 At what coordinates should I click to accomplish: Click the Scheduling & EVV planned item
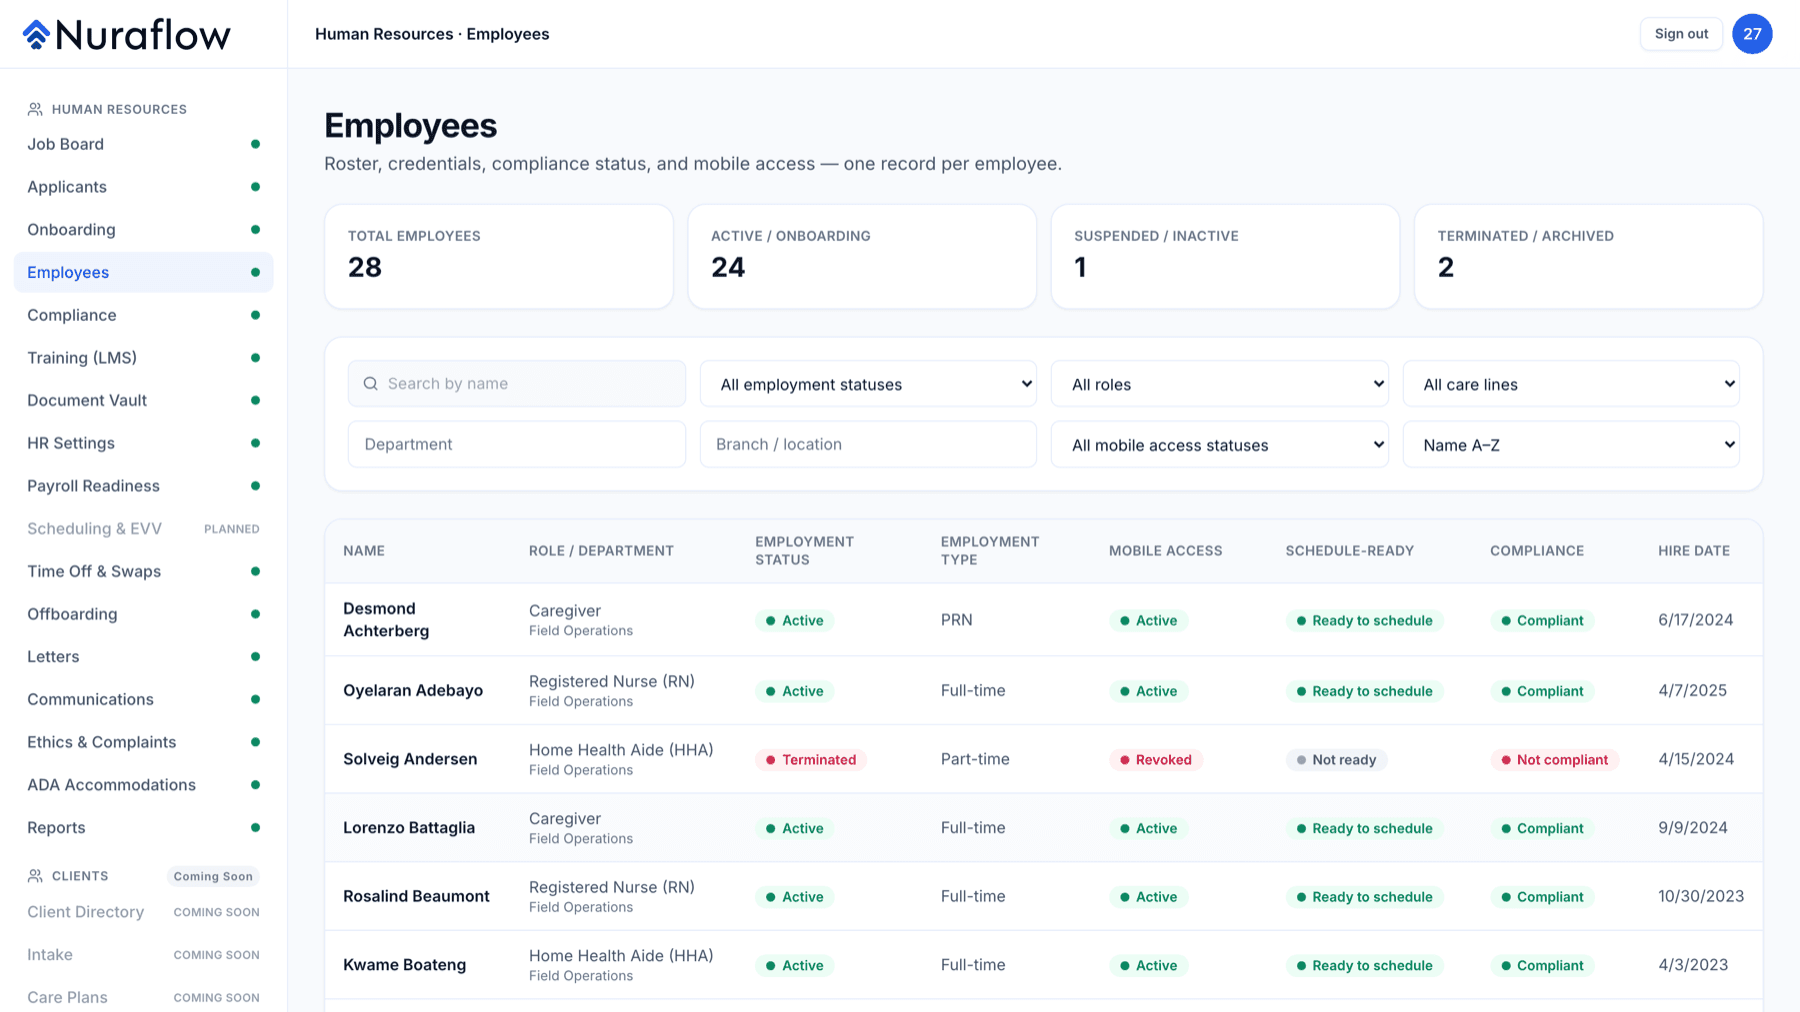(143, 529)
